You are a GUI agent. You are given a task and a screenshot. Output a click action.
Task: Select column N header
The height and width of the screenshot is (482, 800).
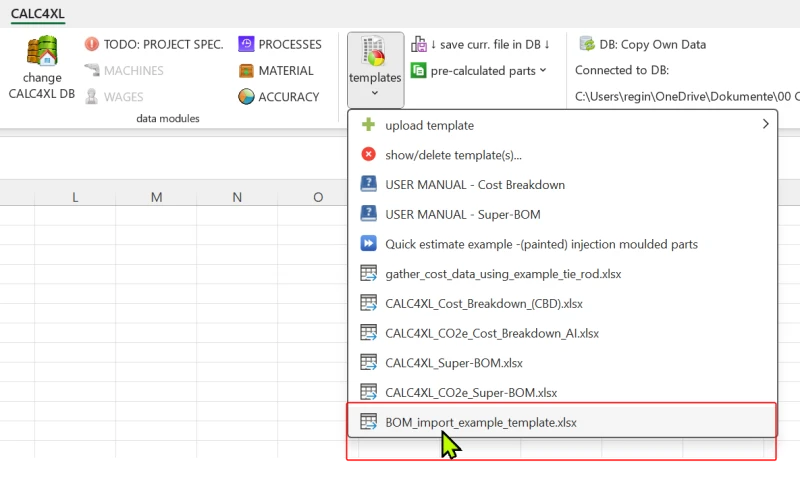(x=237, y=197)
